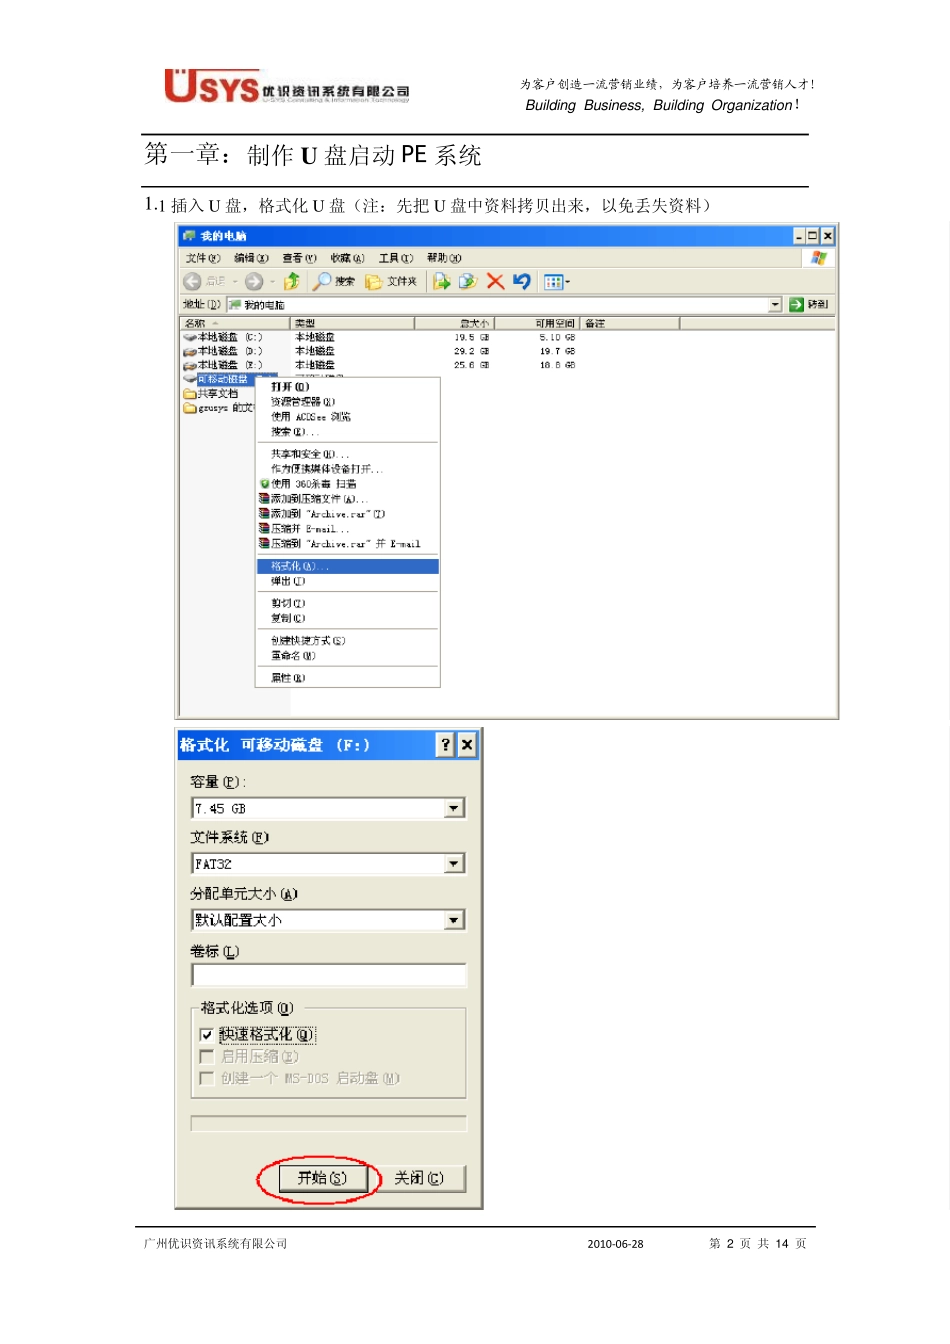Image resolution: width=950 pixels, height=1344 pixels.
Task: Click the drive icon of 本地磁盘 (C:)
Action: 190,338
